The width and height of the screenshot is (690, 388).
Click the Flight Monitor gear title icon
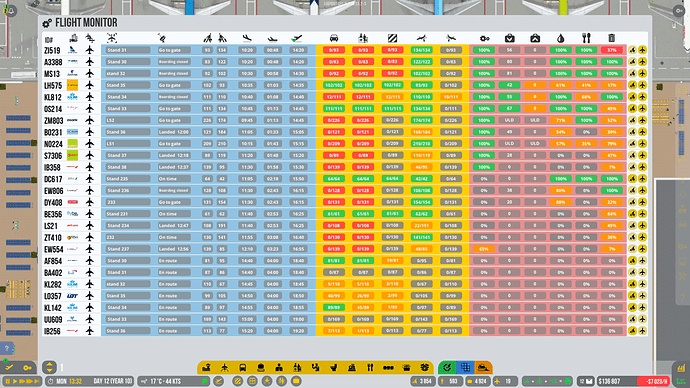[x=47, y=23]
